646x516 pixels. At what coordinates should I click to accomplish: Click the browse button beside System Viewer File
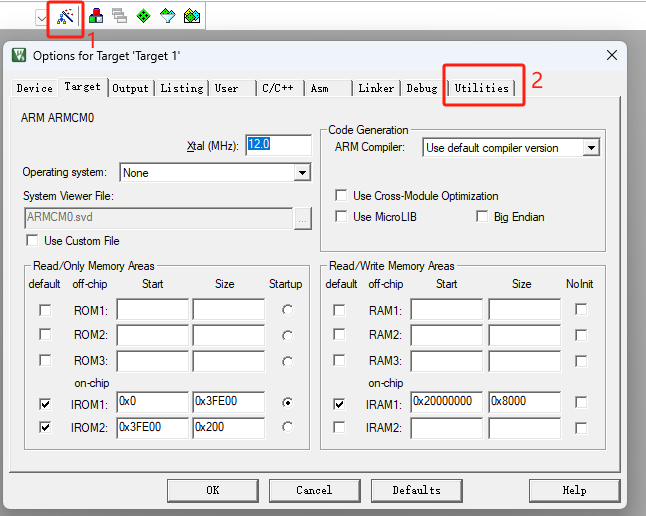(x=303, y=218)
